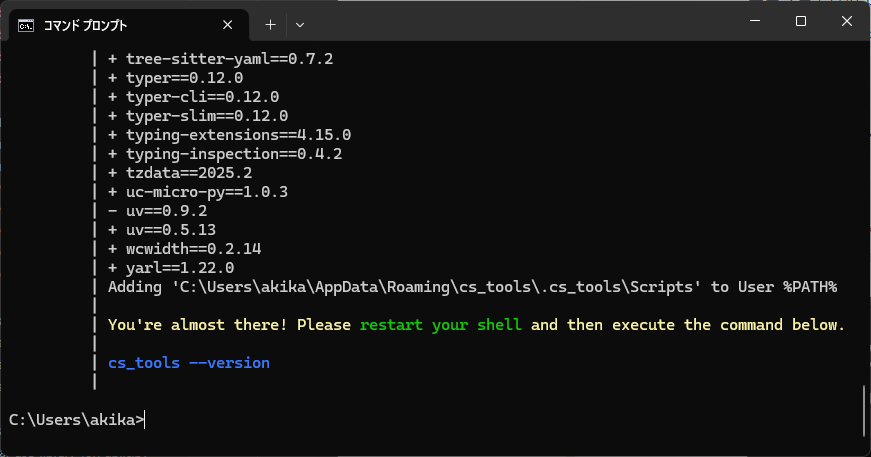Viewport: 871px width, 457px height.
Task: Select the コマンド プロンプト tab title
Action: point(85,24)
